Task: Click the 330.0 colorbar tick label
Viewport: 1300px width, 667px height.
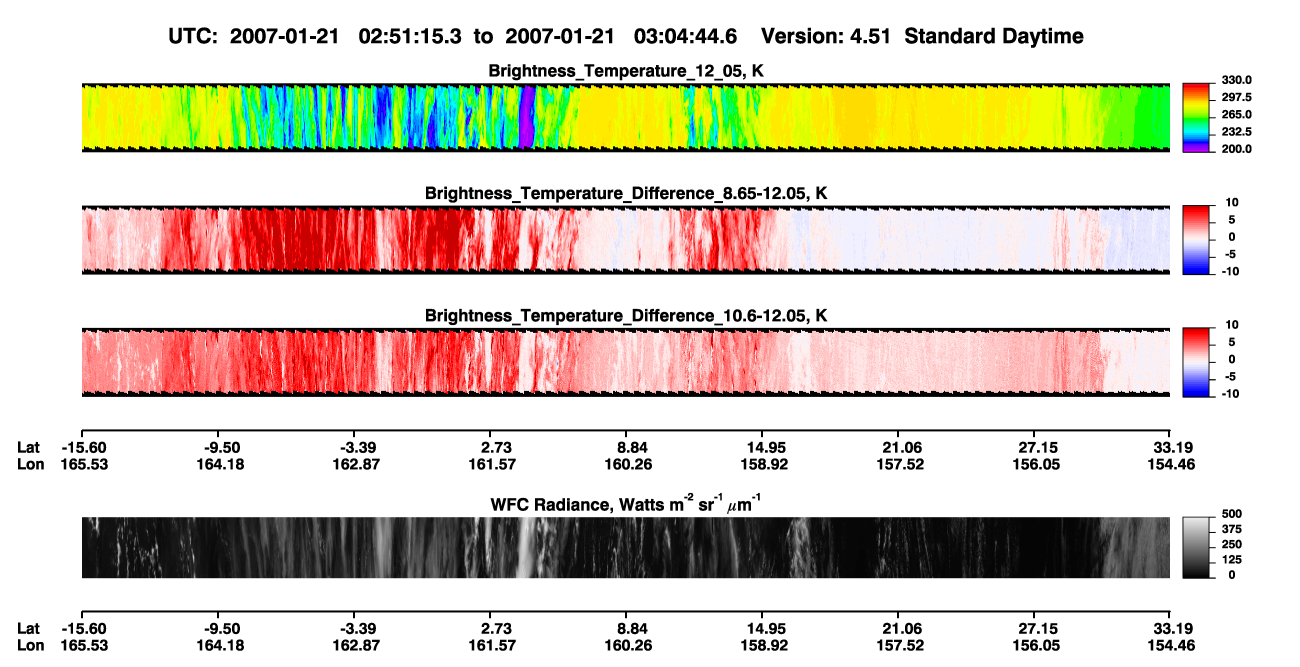Action: click(x=1237, y=80)
